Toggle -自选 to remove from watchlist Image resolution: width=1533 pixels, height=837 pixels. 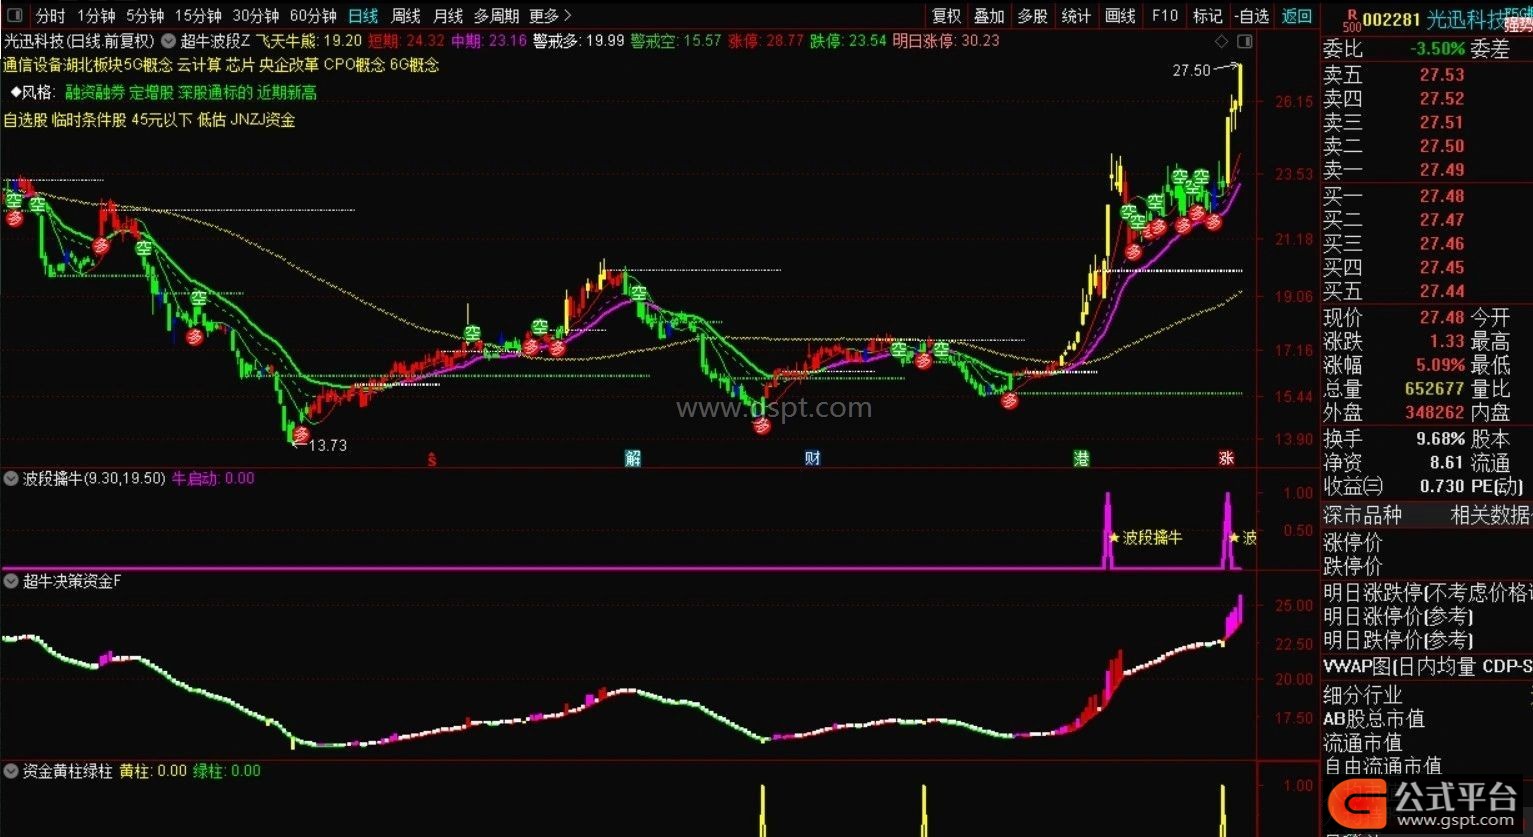point(1252,16)
